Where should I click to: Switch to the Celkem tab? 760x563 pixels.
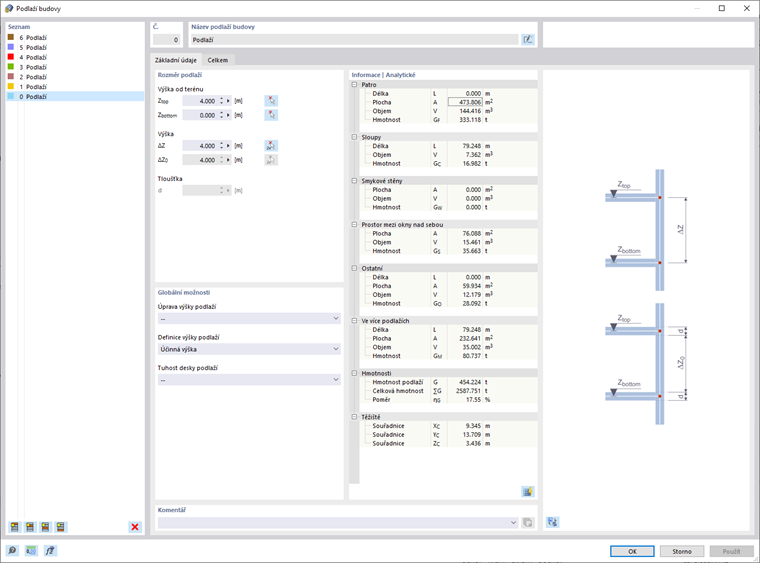pos(218,60)
